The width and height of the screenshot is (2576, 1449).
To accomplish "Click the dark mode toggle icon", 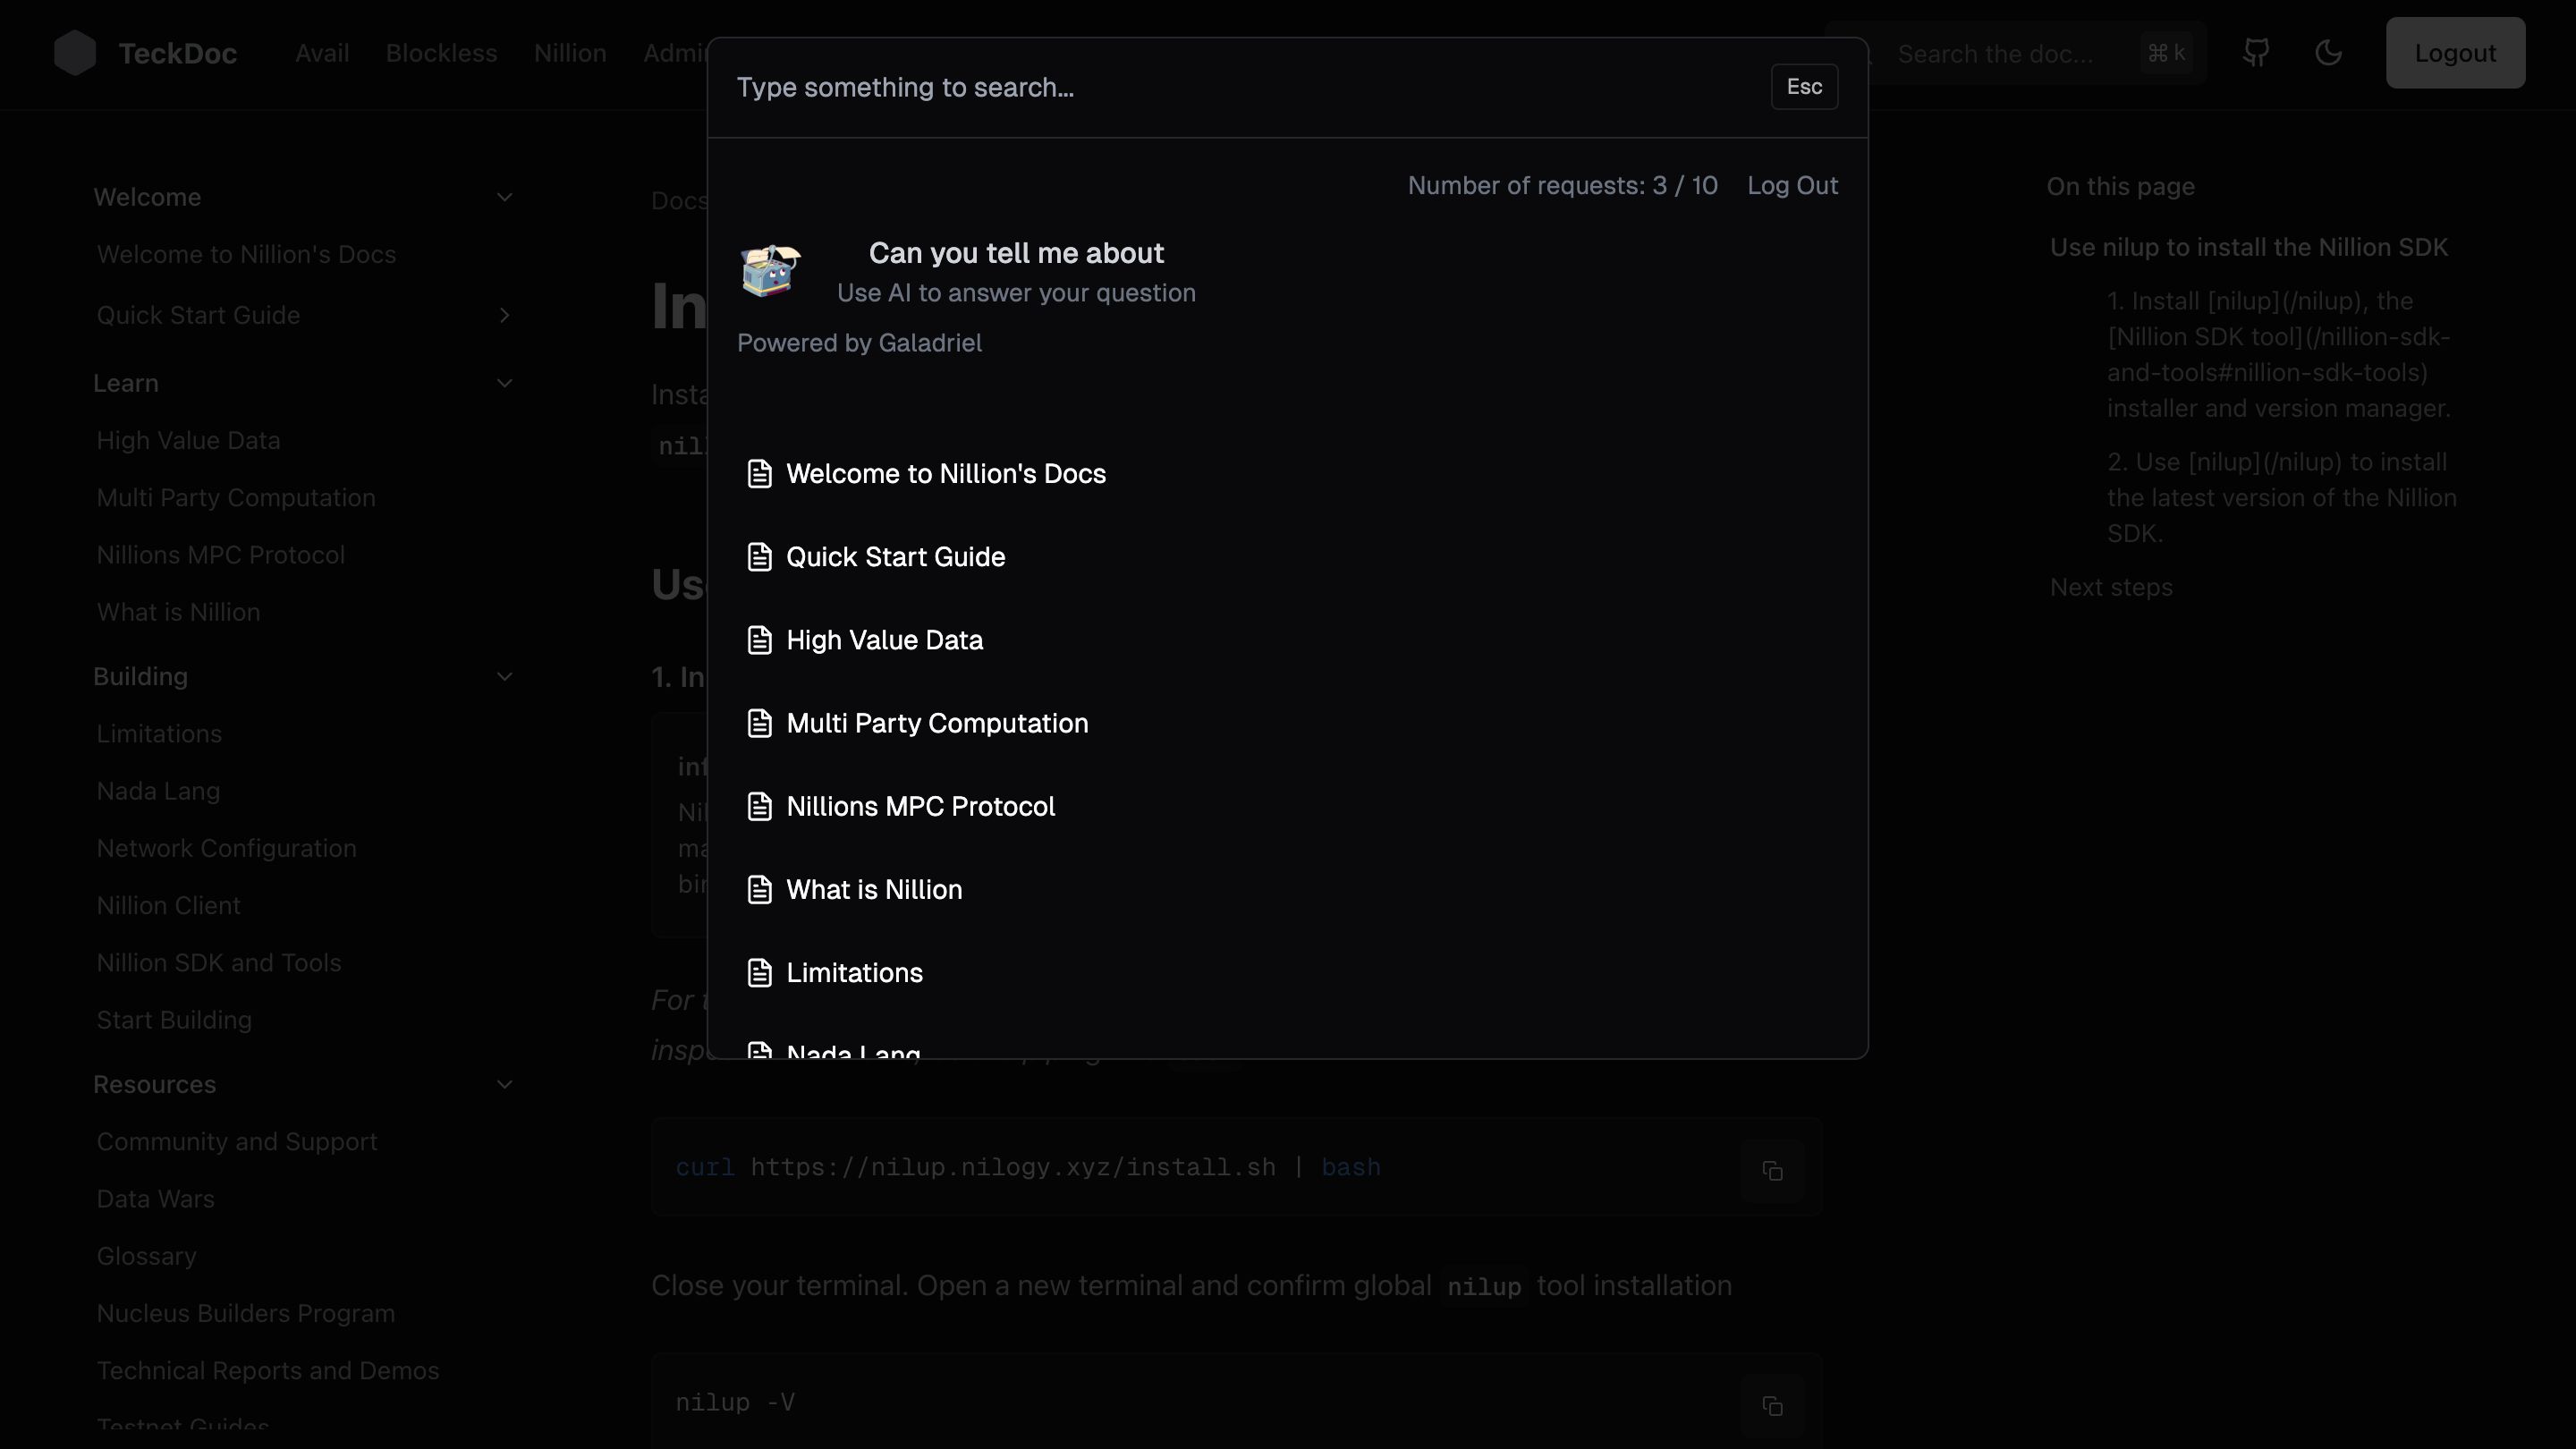I will [x=2328, y=51].
